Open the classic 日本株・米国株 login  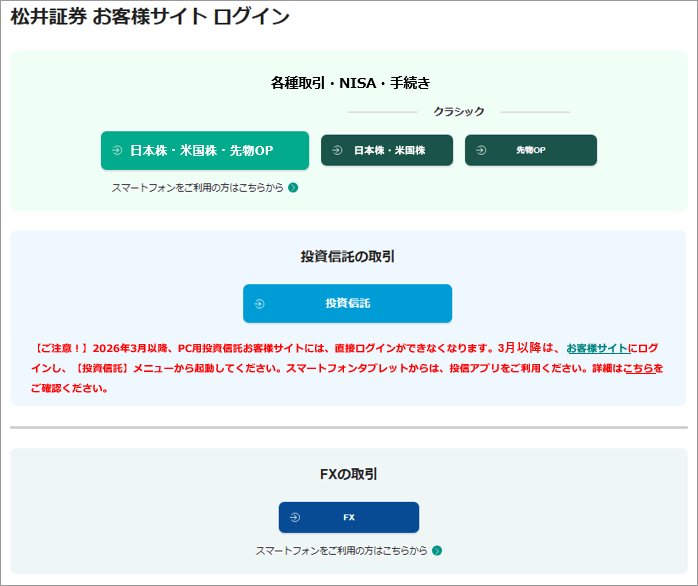387,151
